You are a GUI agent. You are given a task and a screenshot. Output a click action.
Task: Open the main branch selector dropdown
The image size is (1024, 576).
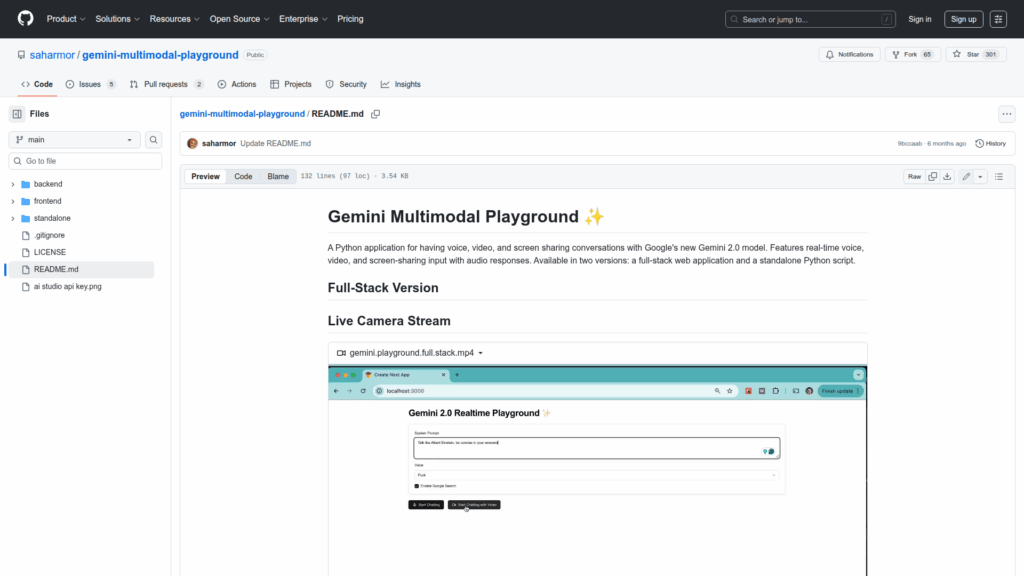[x=75, y=140]
